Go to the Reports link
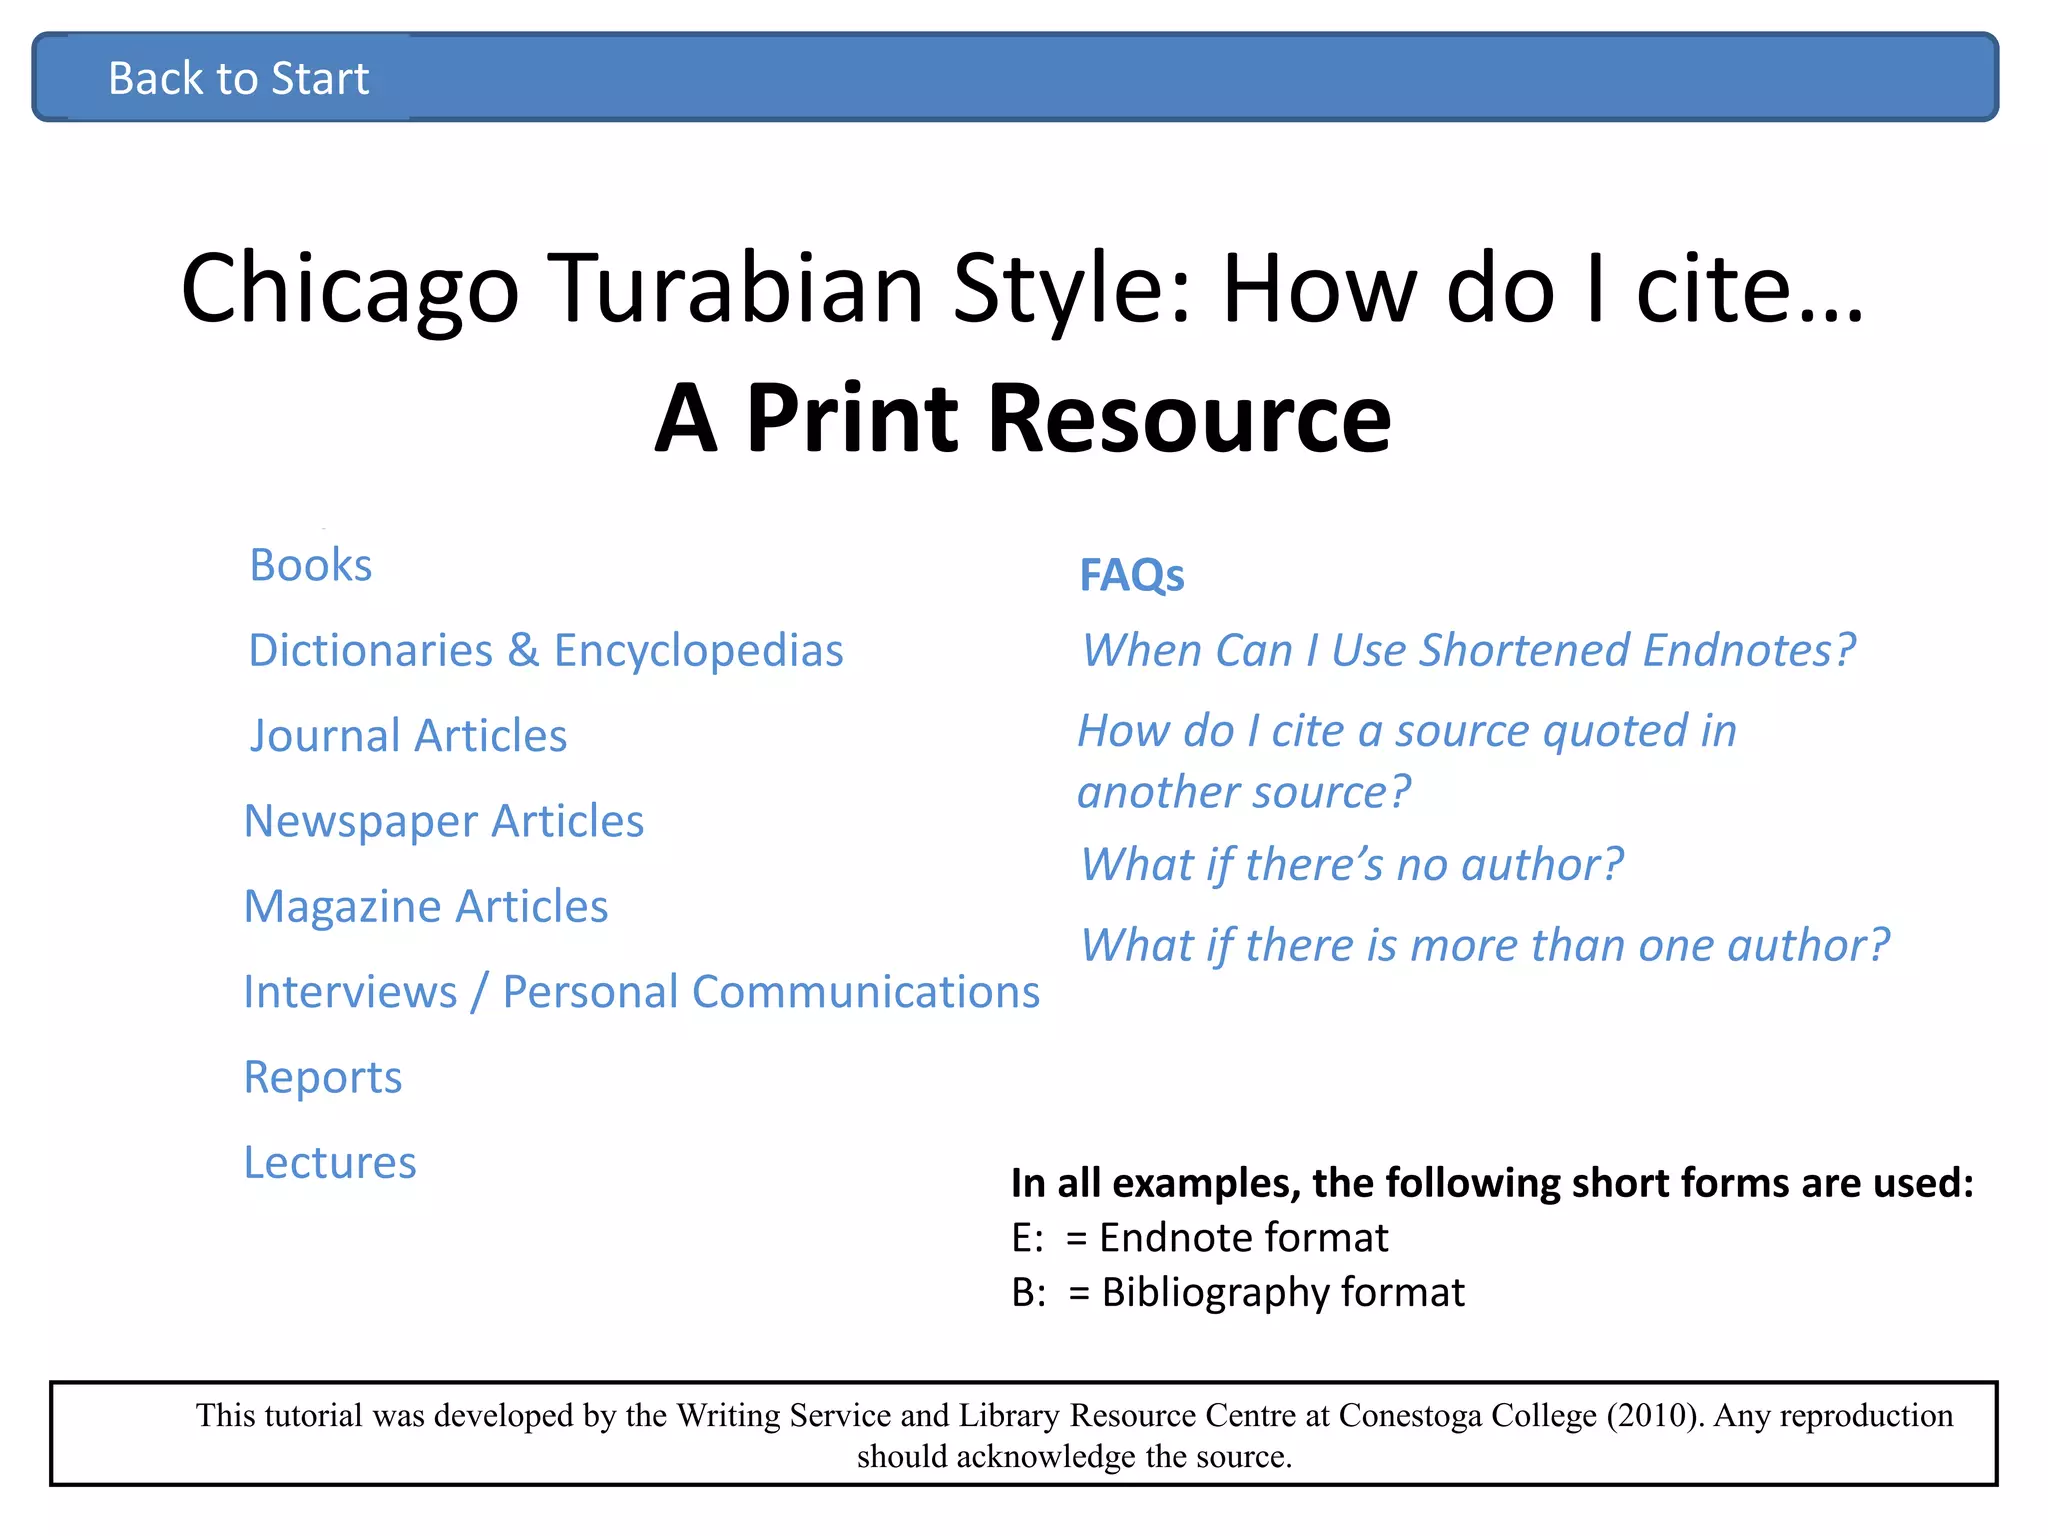The image size is (2048, 1536). 323,1077
